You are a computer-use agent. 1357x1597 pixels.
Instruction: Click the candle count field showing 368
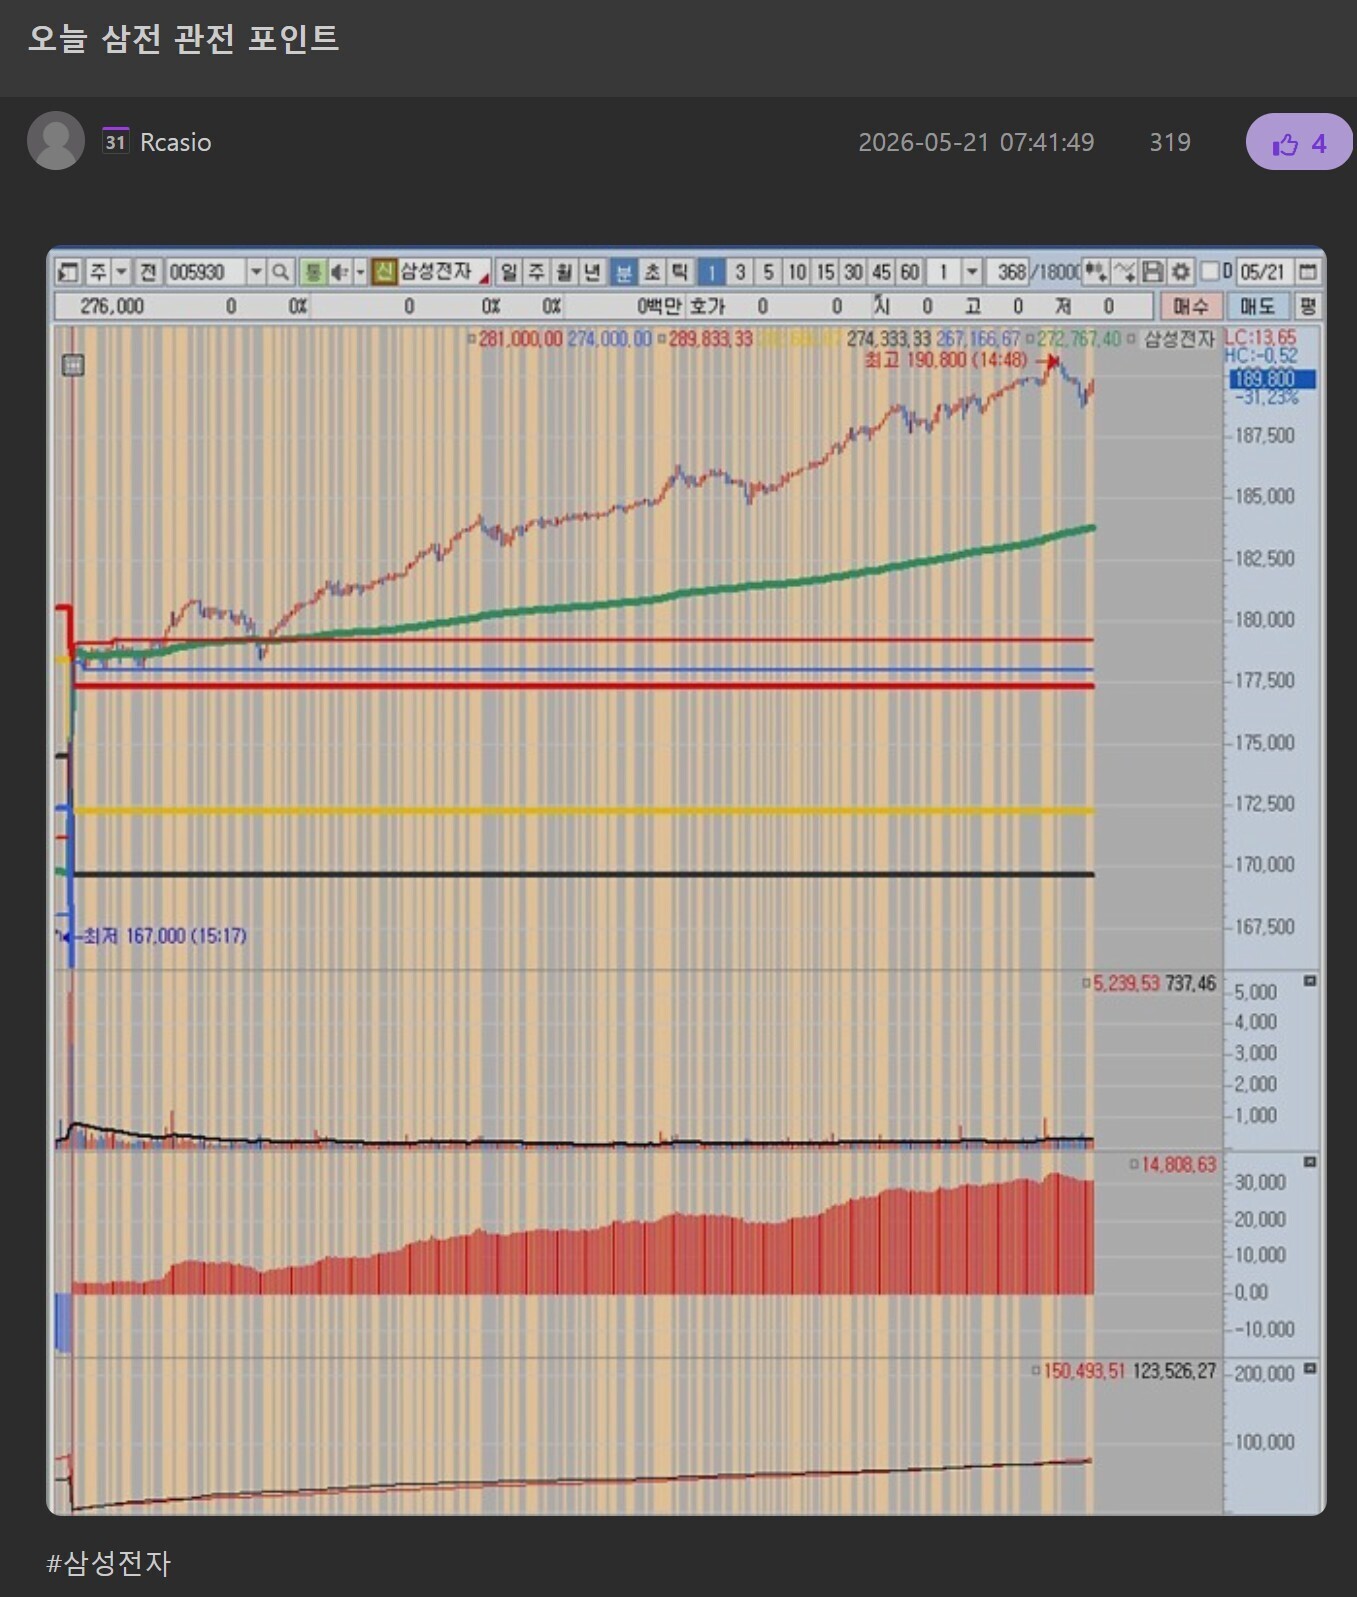click(x=1010, y=272)
